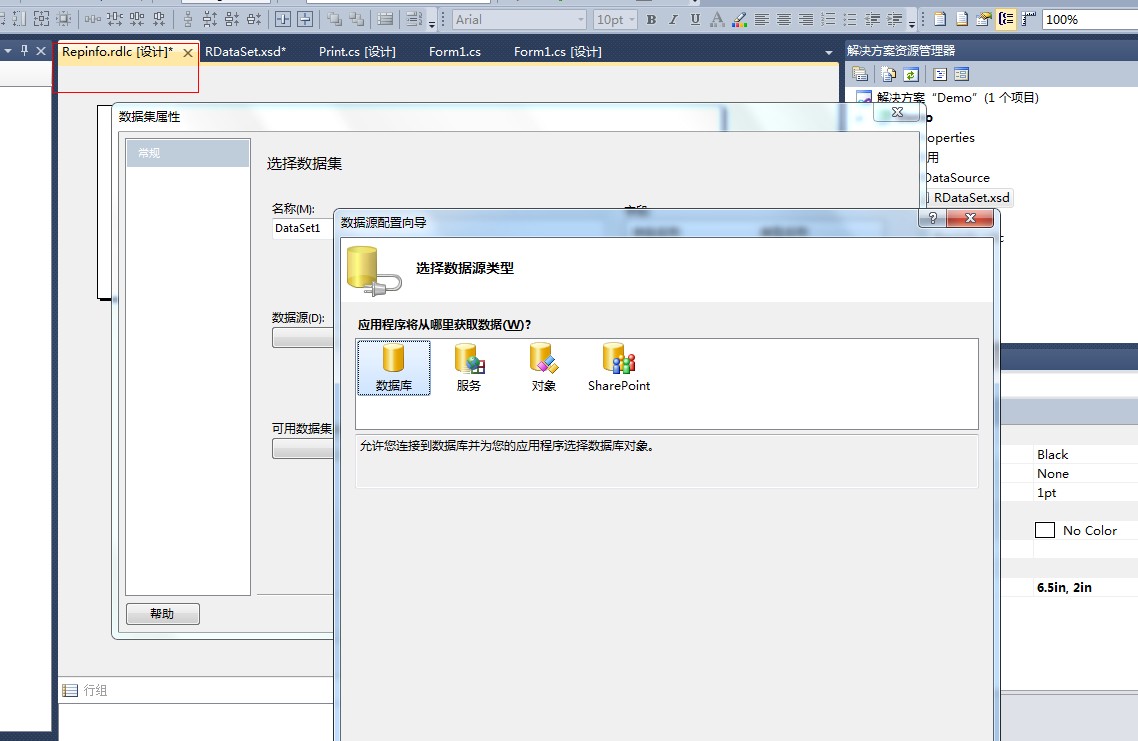Select RDataSet.xsd in Solution Explorer

pos(971,197)
